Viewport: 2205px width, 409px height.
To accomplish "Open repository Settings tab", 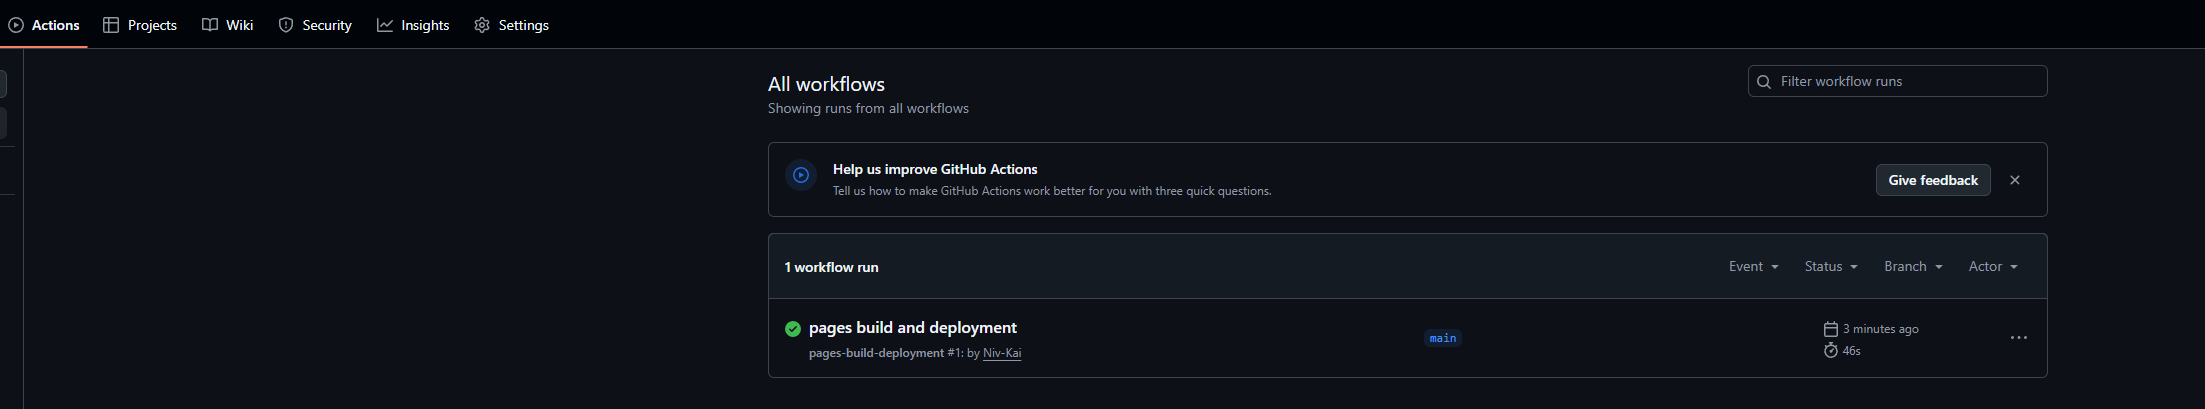I will (511, 25).
